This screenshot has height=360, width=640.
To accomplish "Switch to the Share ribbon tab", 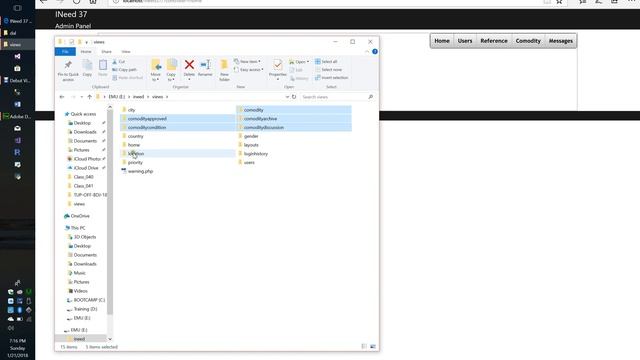I will [107, 51].
